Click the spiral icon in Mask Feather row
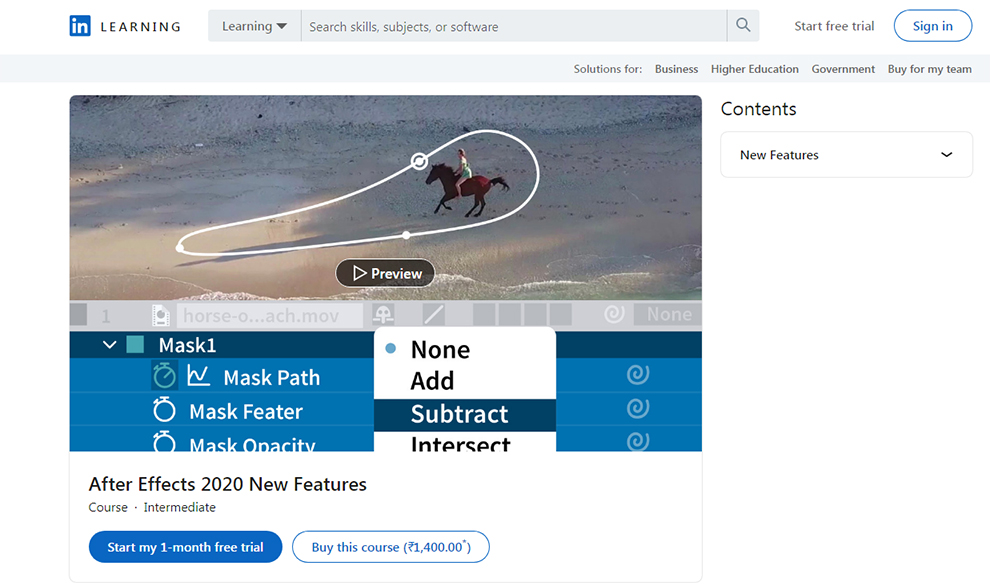This screenshot has height=586, width=990. pyautogui.click(x=638, y=409)
